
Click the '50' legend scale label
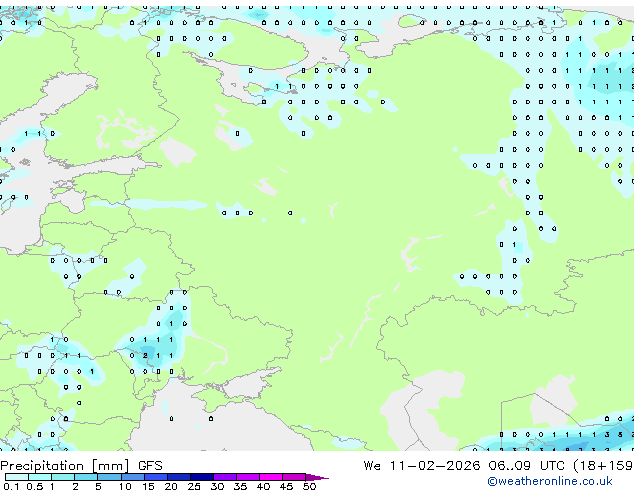point(309,486)
